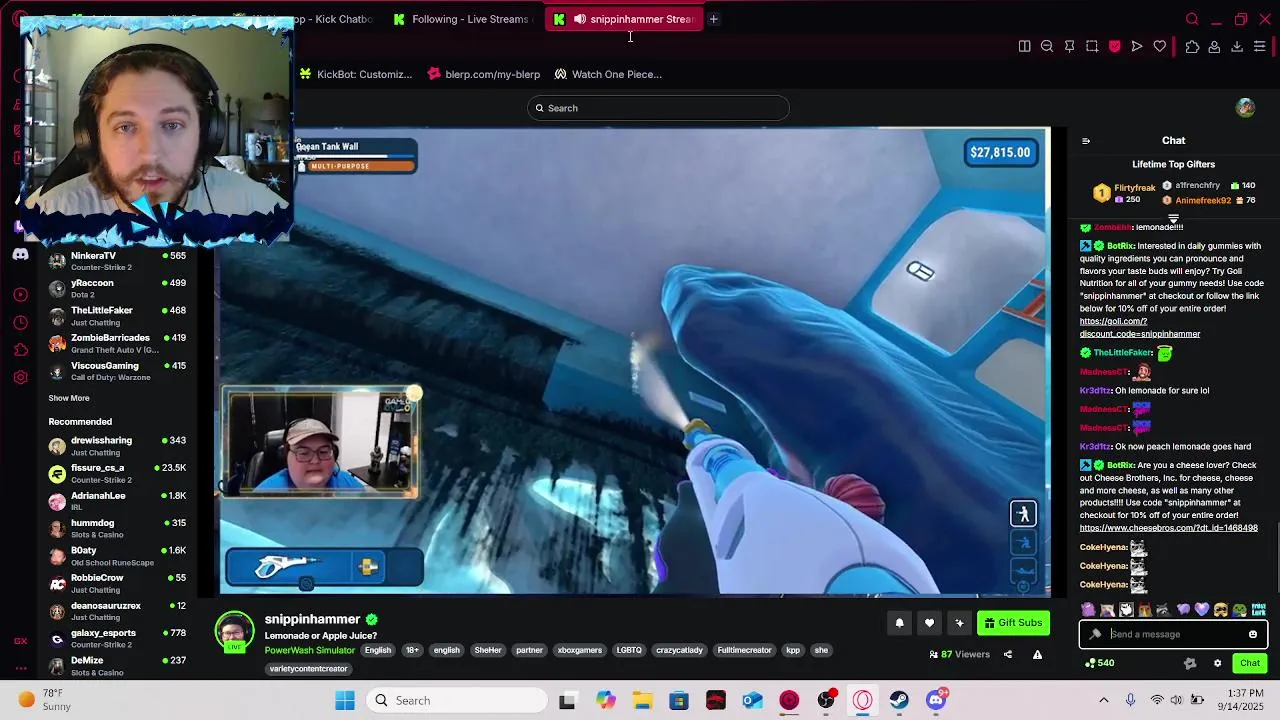The image size is (1280, 720).
Task: Click the heart bookmark icon in toolbar
Action: (1160, 46)
